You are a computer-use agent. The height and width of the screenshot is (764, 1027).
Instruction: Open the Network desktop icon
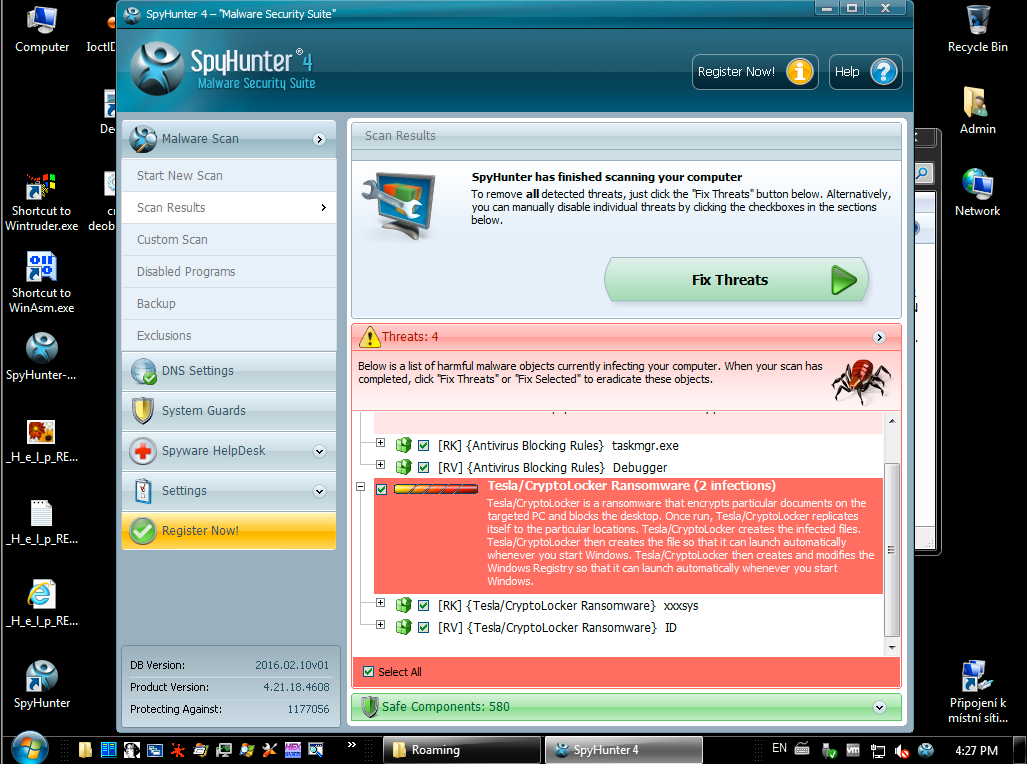click(x=977, y=192)
